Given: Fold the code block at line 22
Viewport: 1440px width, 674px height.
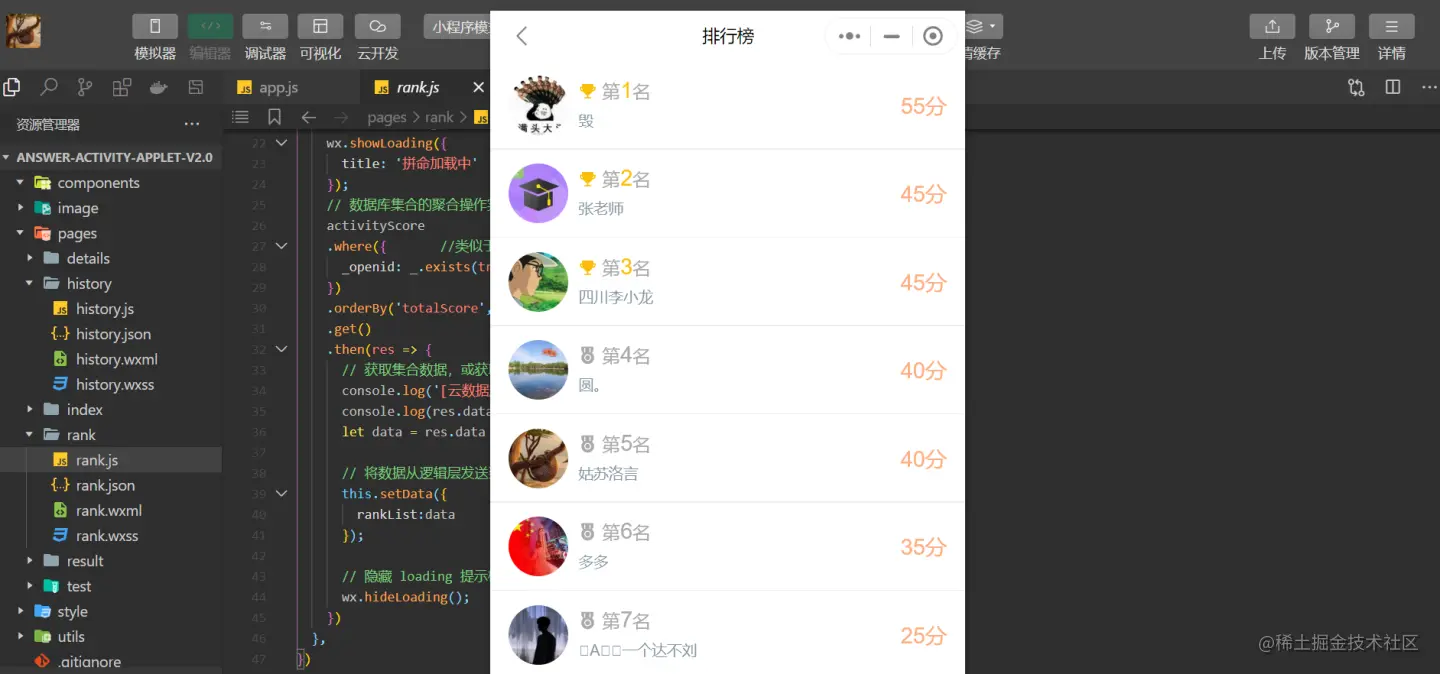Looking at the screenshot, I should tap(281, 143).
